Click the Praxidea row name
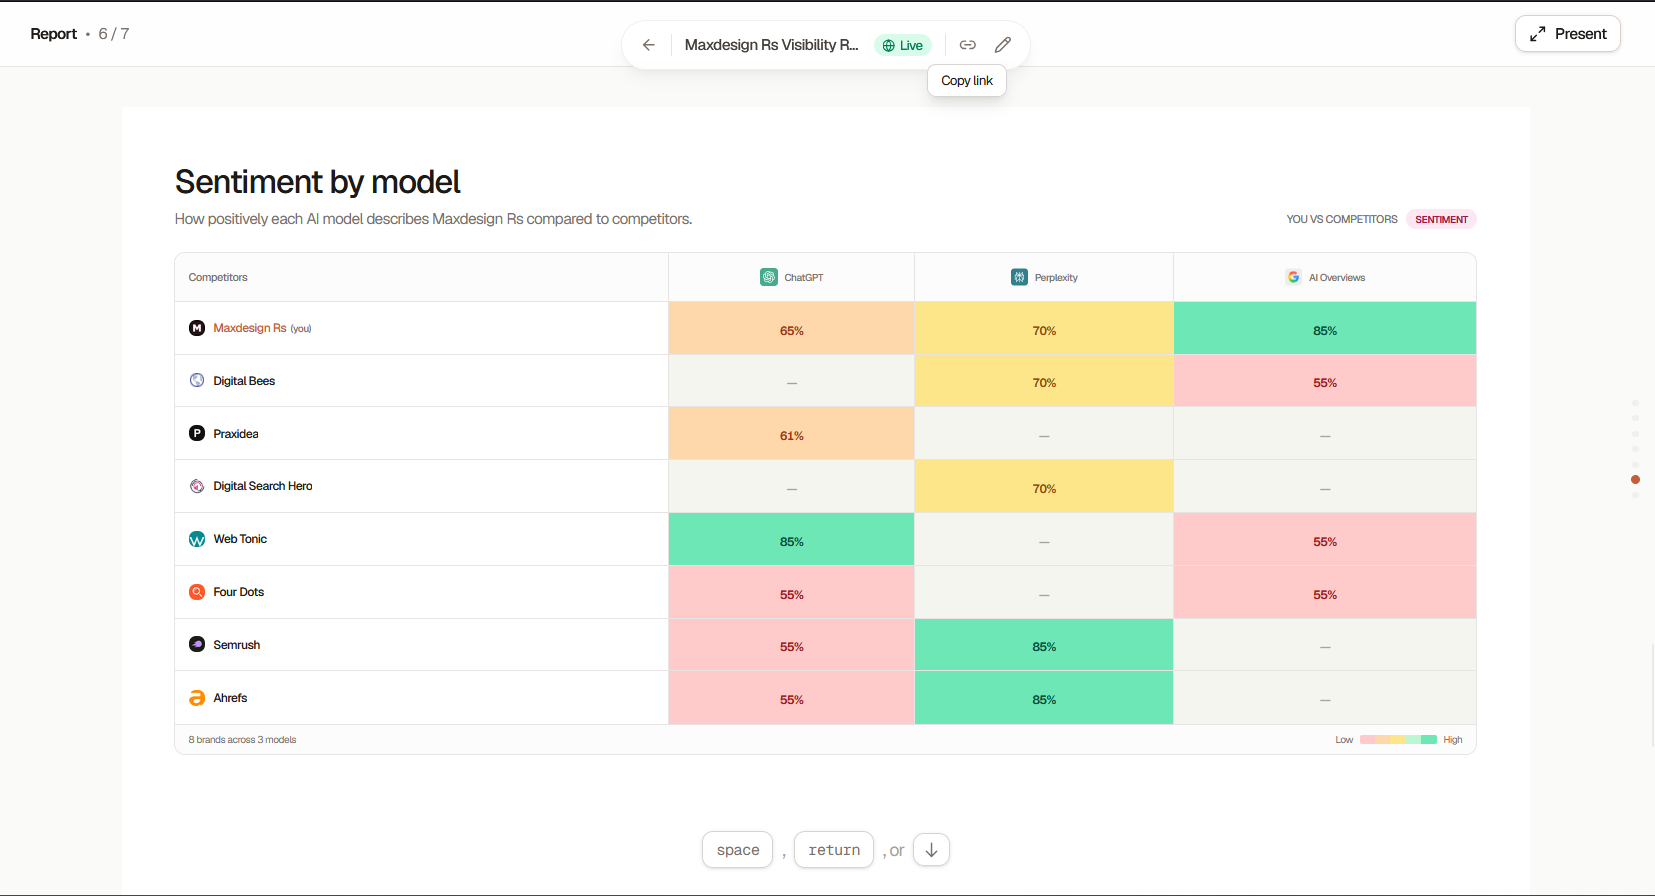 tap(236, 434)
